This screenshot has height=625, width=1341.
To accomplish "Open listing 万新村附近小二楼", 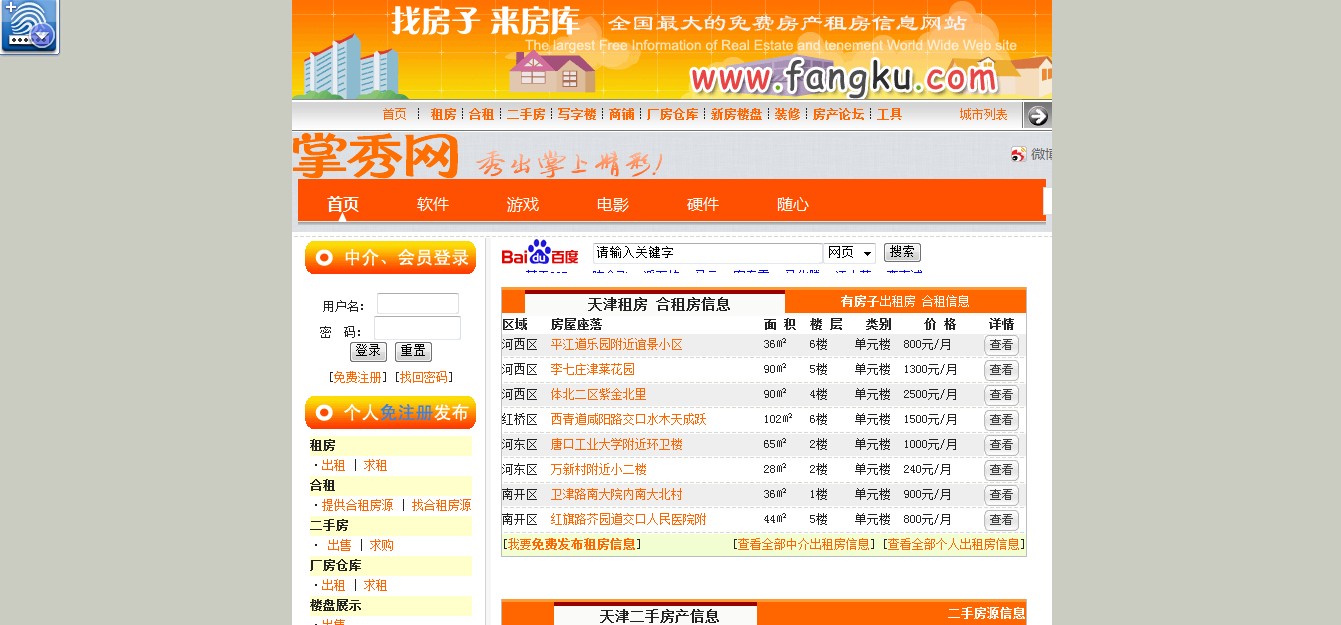I will click(x=598, y=469).
